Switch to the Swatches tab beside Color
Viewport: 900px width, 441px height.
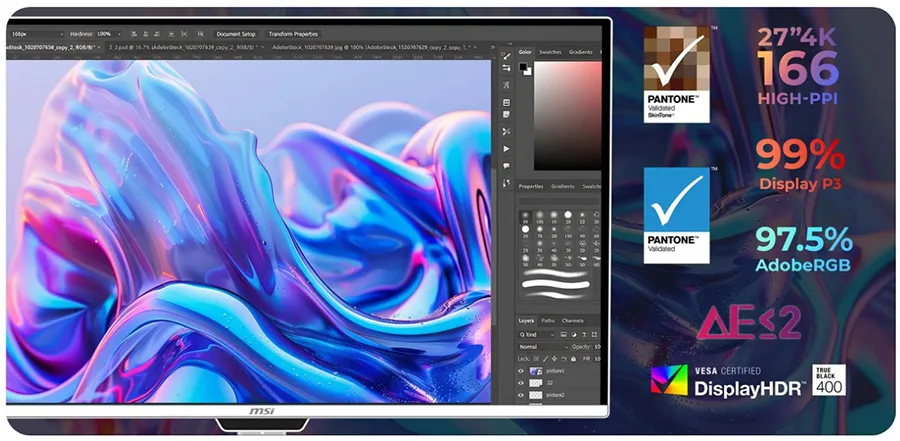point(550,52)
